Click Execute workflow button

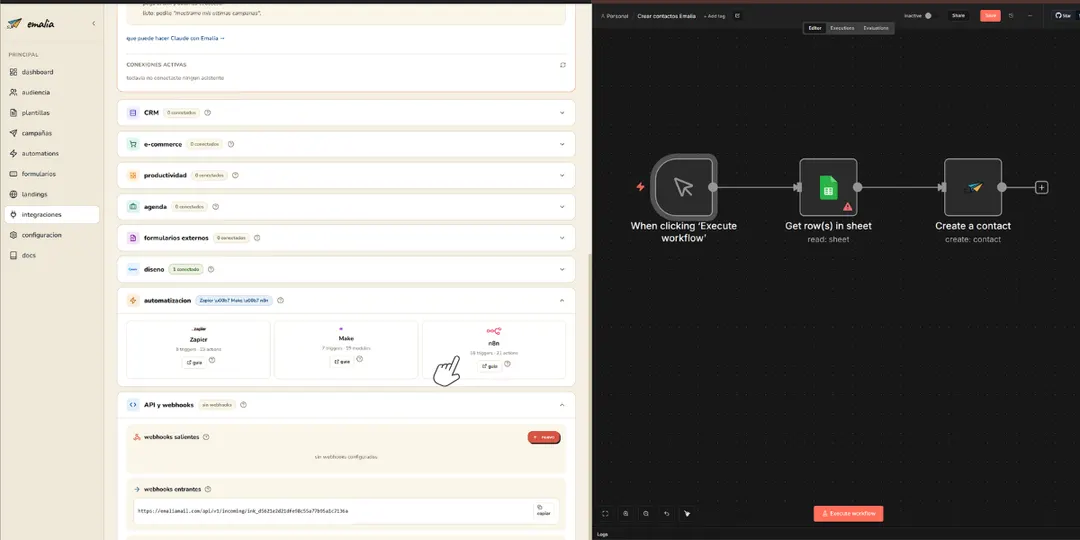tap(848, 513)
